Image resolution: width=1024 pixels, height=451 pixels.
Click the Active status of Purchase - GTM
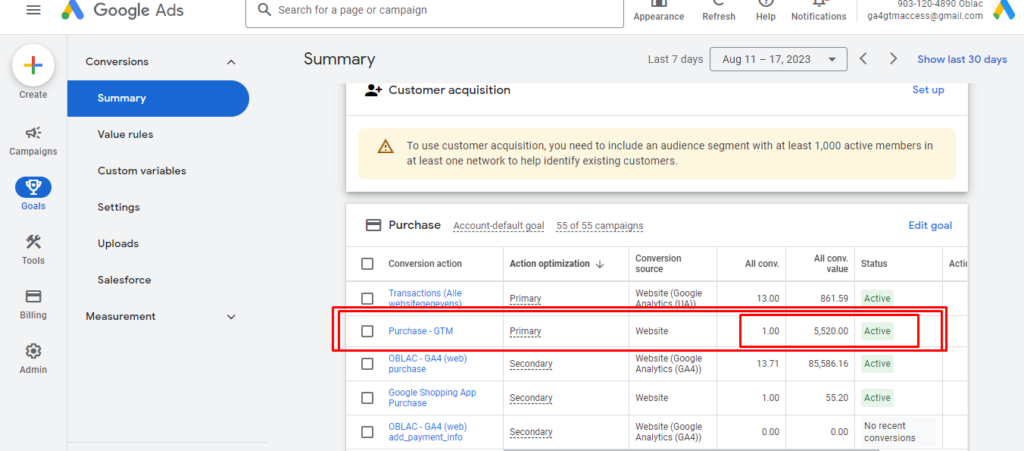click(x=877, y=331)
